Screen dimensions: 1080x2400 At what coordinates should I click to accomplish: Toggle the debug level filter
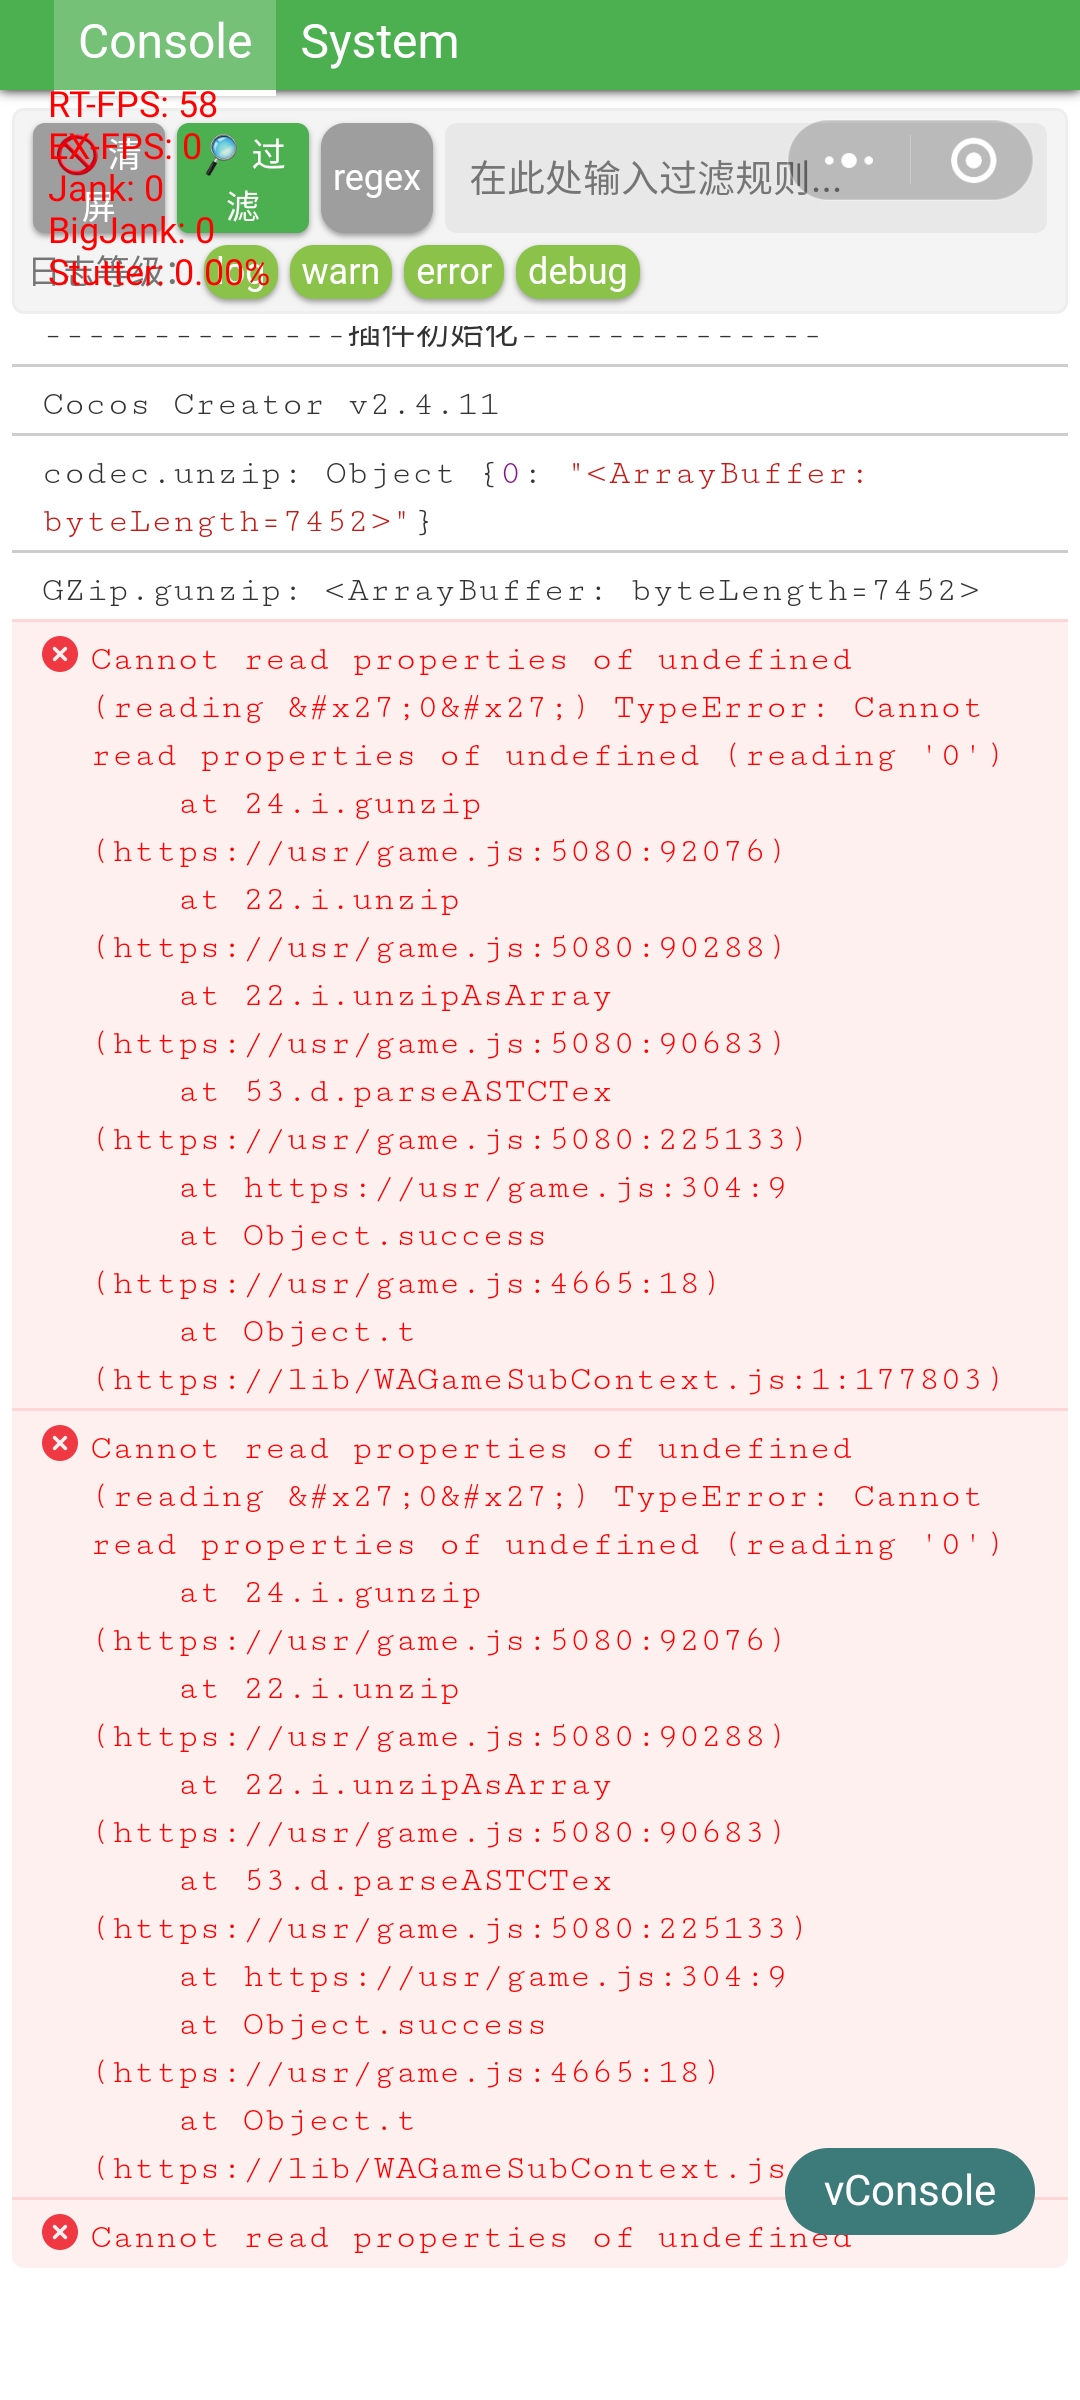click(x=577, y=272)
